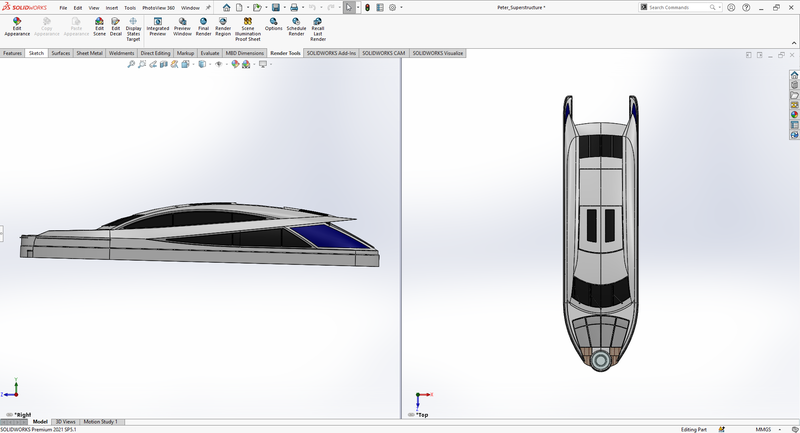
Task: Click the Edit Appearance color wheel in view toolbar
Action: (235, 64)
